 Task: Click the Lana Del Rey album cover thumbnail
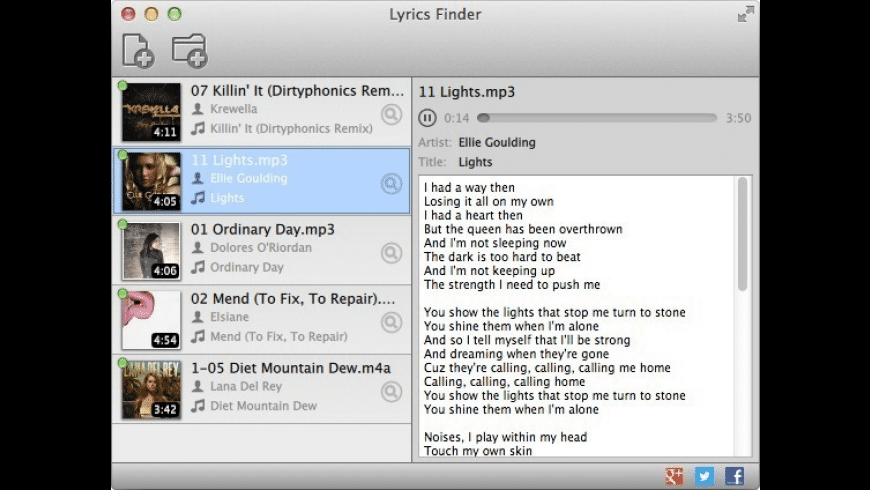151,389
